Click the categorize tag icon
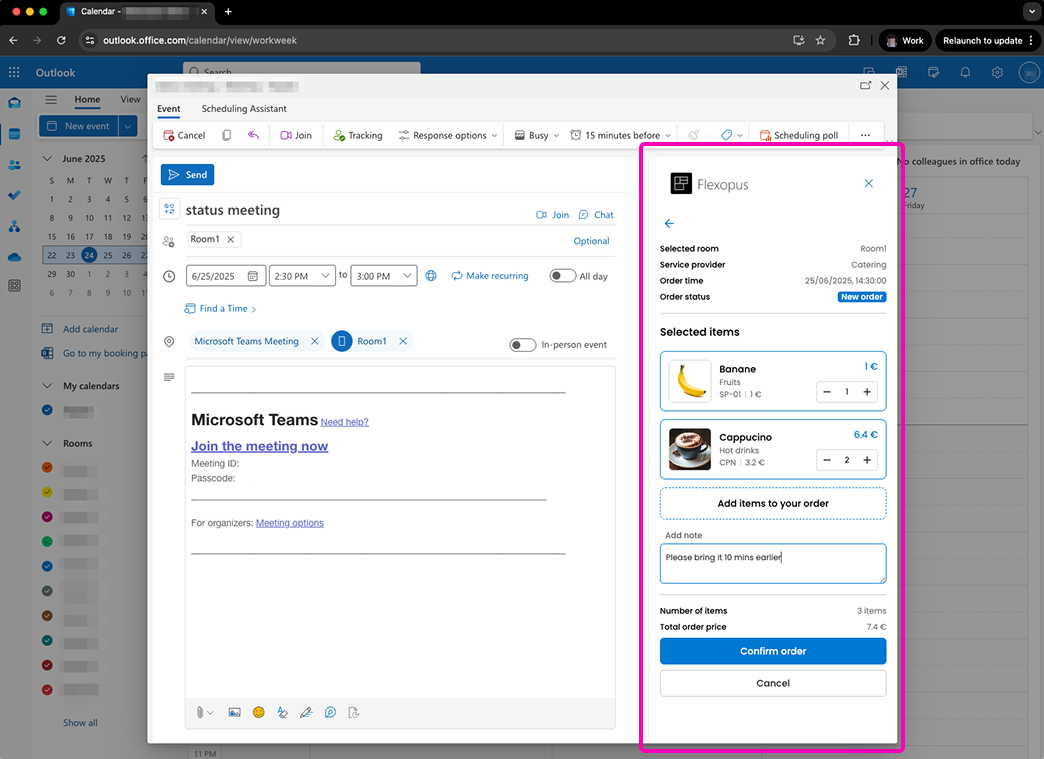Image resolution: width=1044 pixels, height=759 pixels. pyautogui.click(x=726, y=135)
